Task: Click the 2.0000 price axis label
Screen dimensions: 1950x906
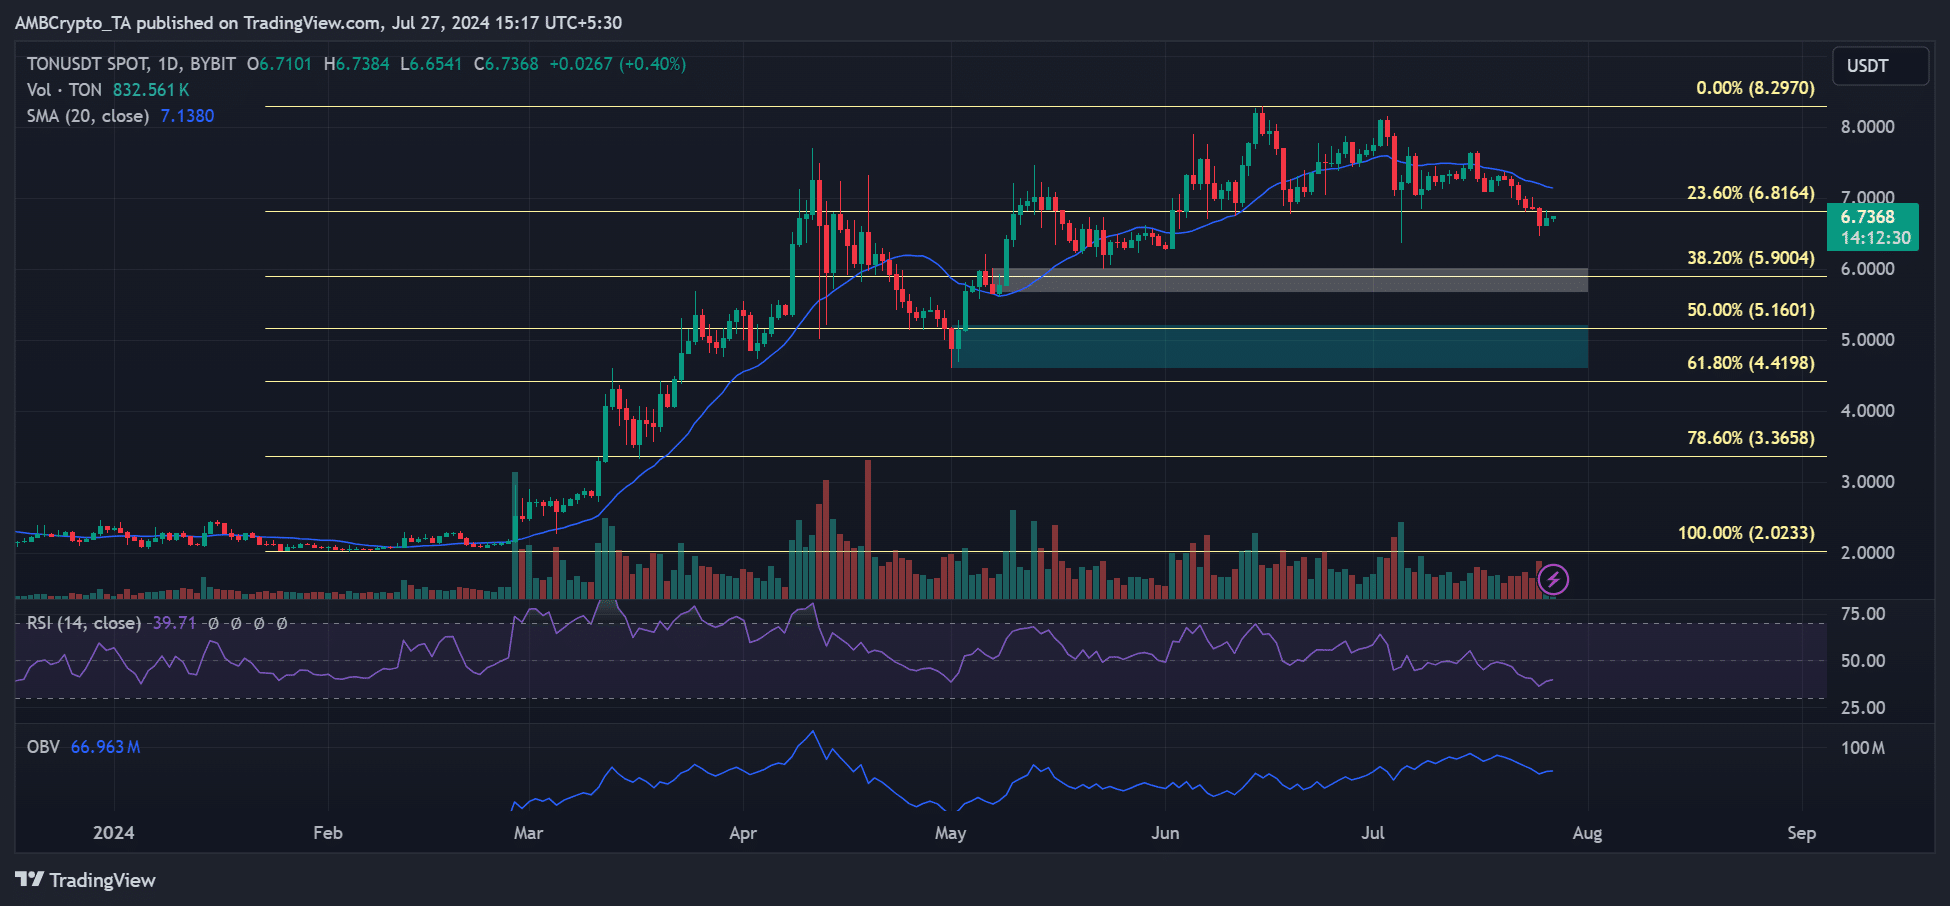Action: [1868, 553]
